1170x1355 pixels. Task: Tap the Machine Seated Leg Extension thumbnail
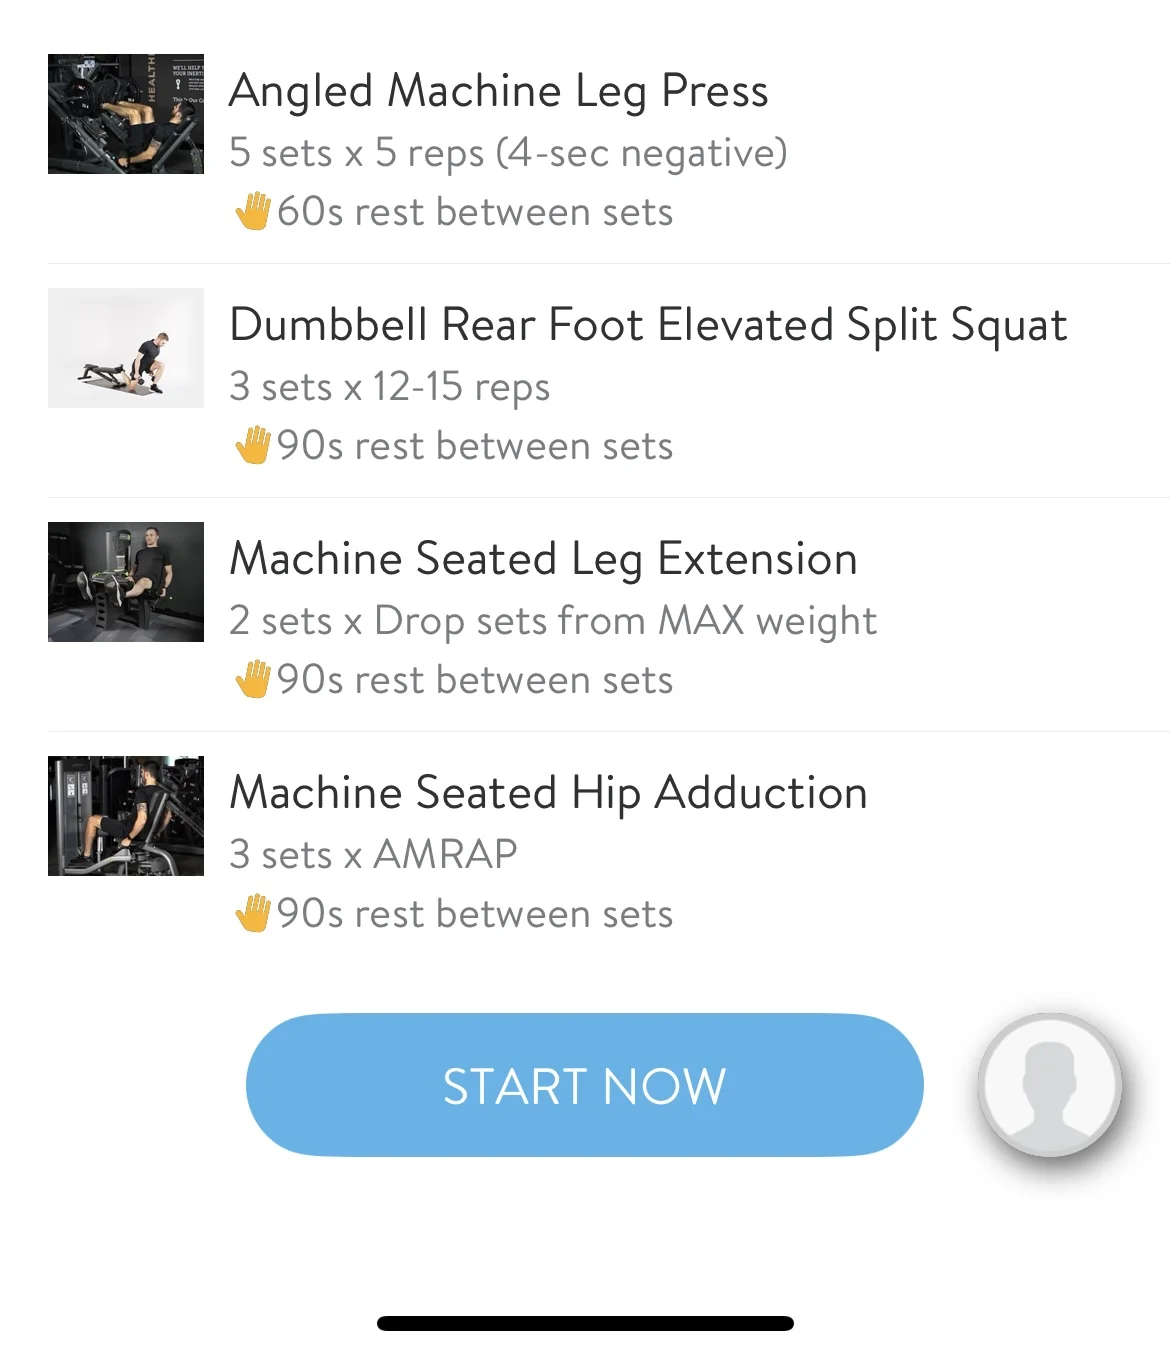tap(126, 582)
